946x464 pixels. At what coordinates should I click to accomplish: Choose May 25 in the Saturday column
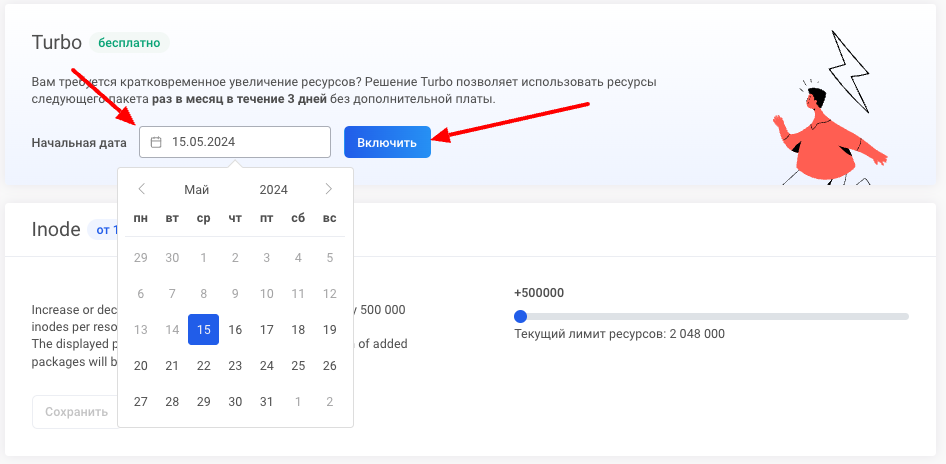[298, 366]
